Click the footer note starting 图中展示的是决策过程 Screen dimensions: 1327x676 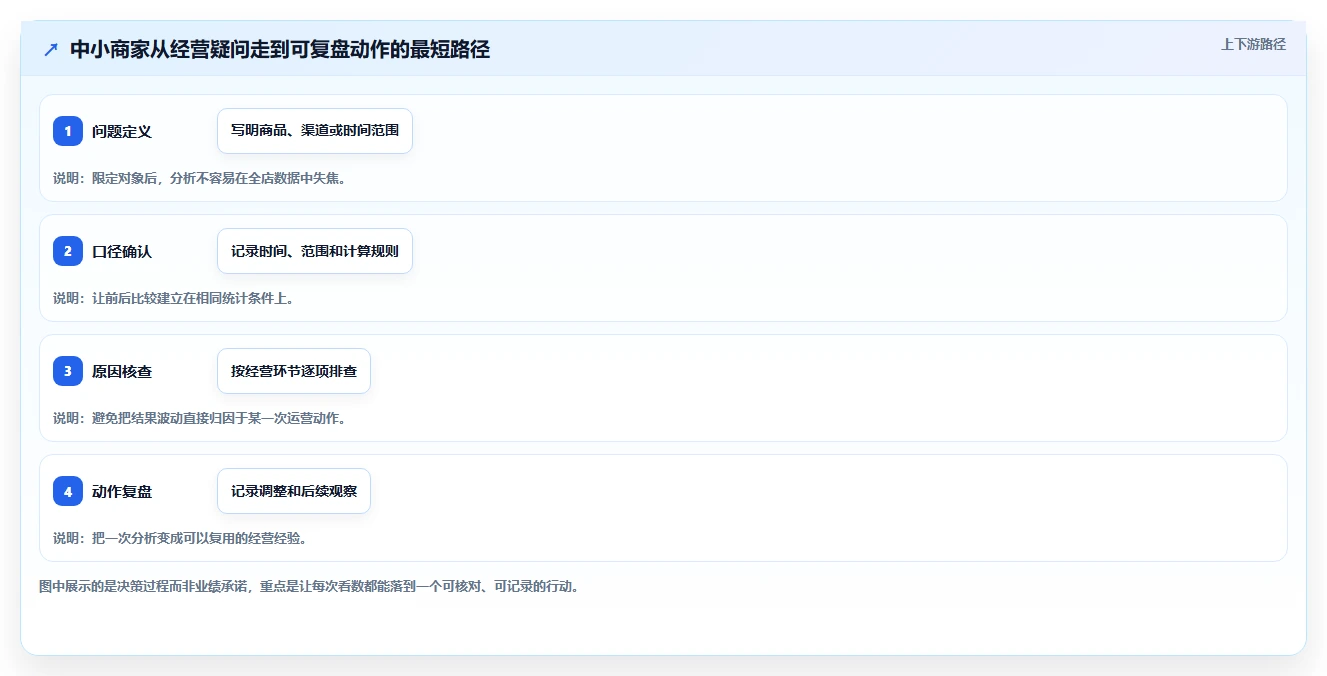coord(309,586)
